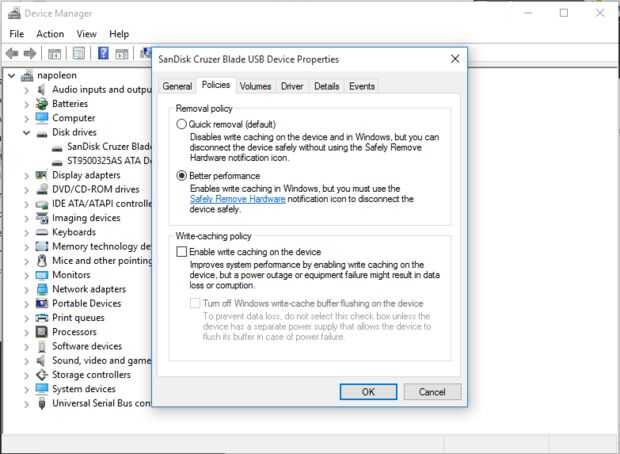
Task: Click the Properties sheet toolbar icon
Action: pos(79,53)
